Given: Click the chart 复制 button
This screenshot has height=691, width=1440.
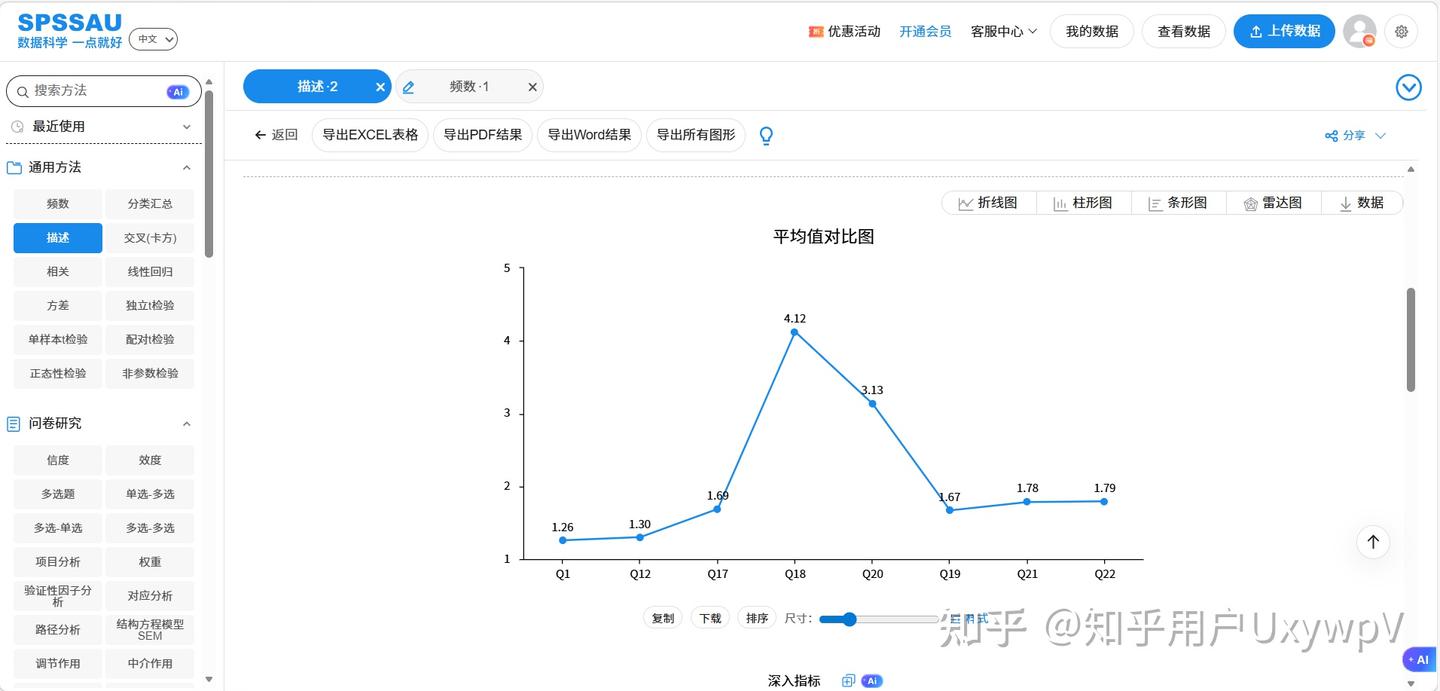Looking at the screenshot, I should tap(663, 619).
